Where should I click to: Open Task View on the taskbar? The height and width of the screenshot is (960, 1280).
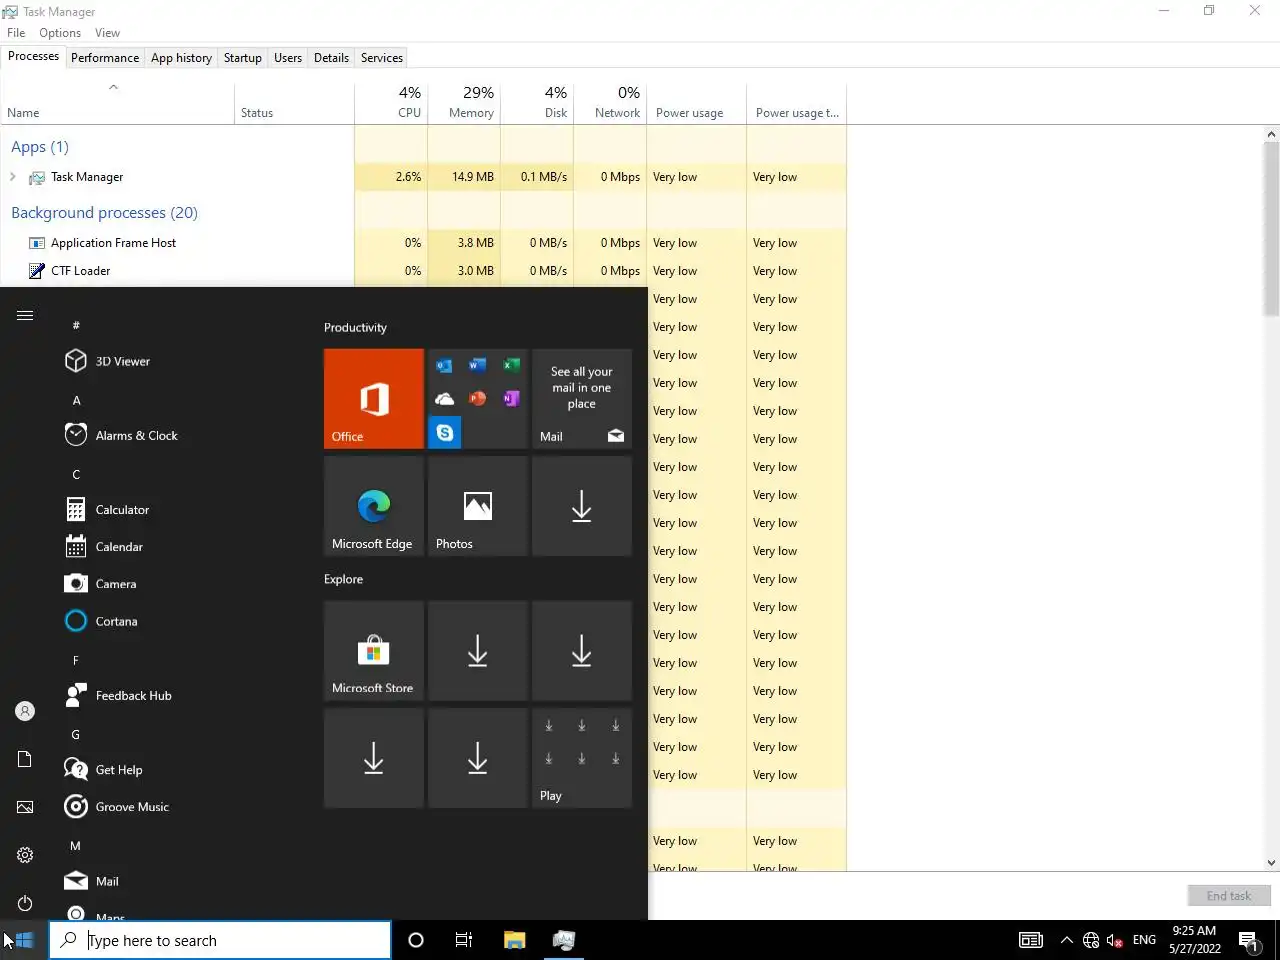[x=464, y=940]
